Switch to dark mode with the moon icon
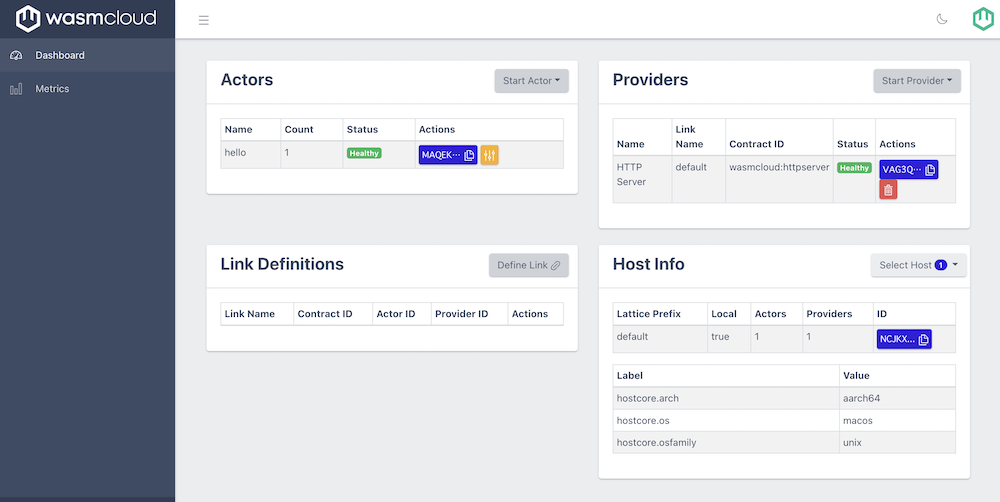This screenshot has width=1000, height=502. [x=942, y=19]
